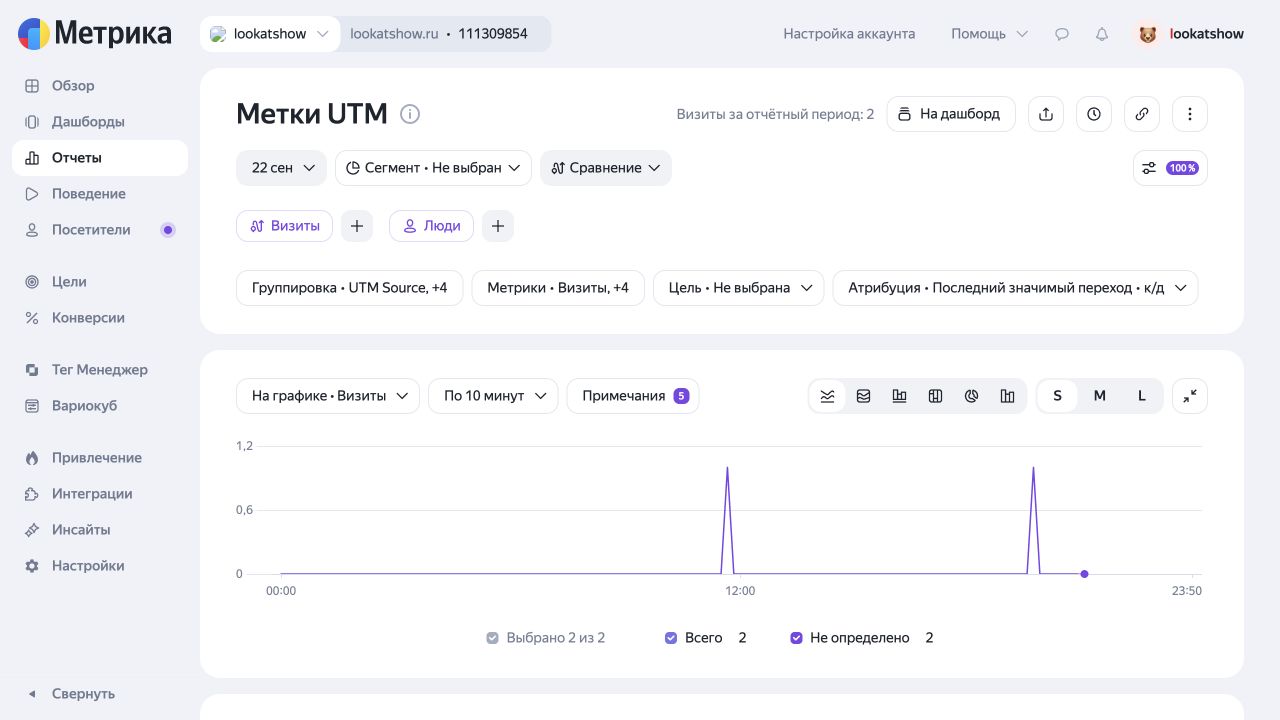1280x720 pixels.
Task: Open the 22 сен date dropdown
Action: (282, 168)
